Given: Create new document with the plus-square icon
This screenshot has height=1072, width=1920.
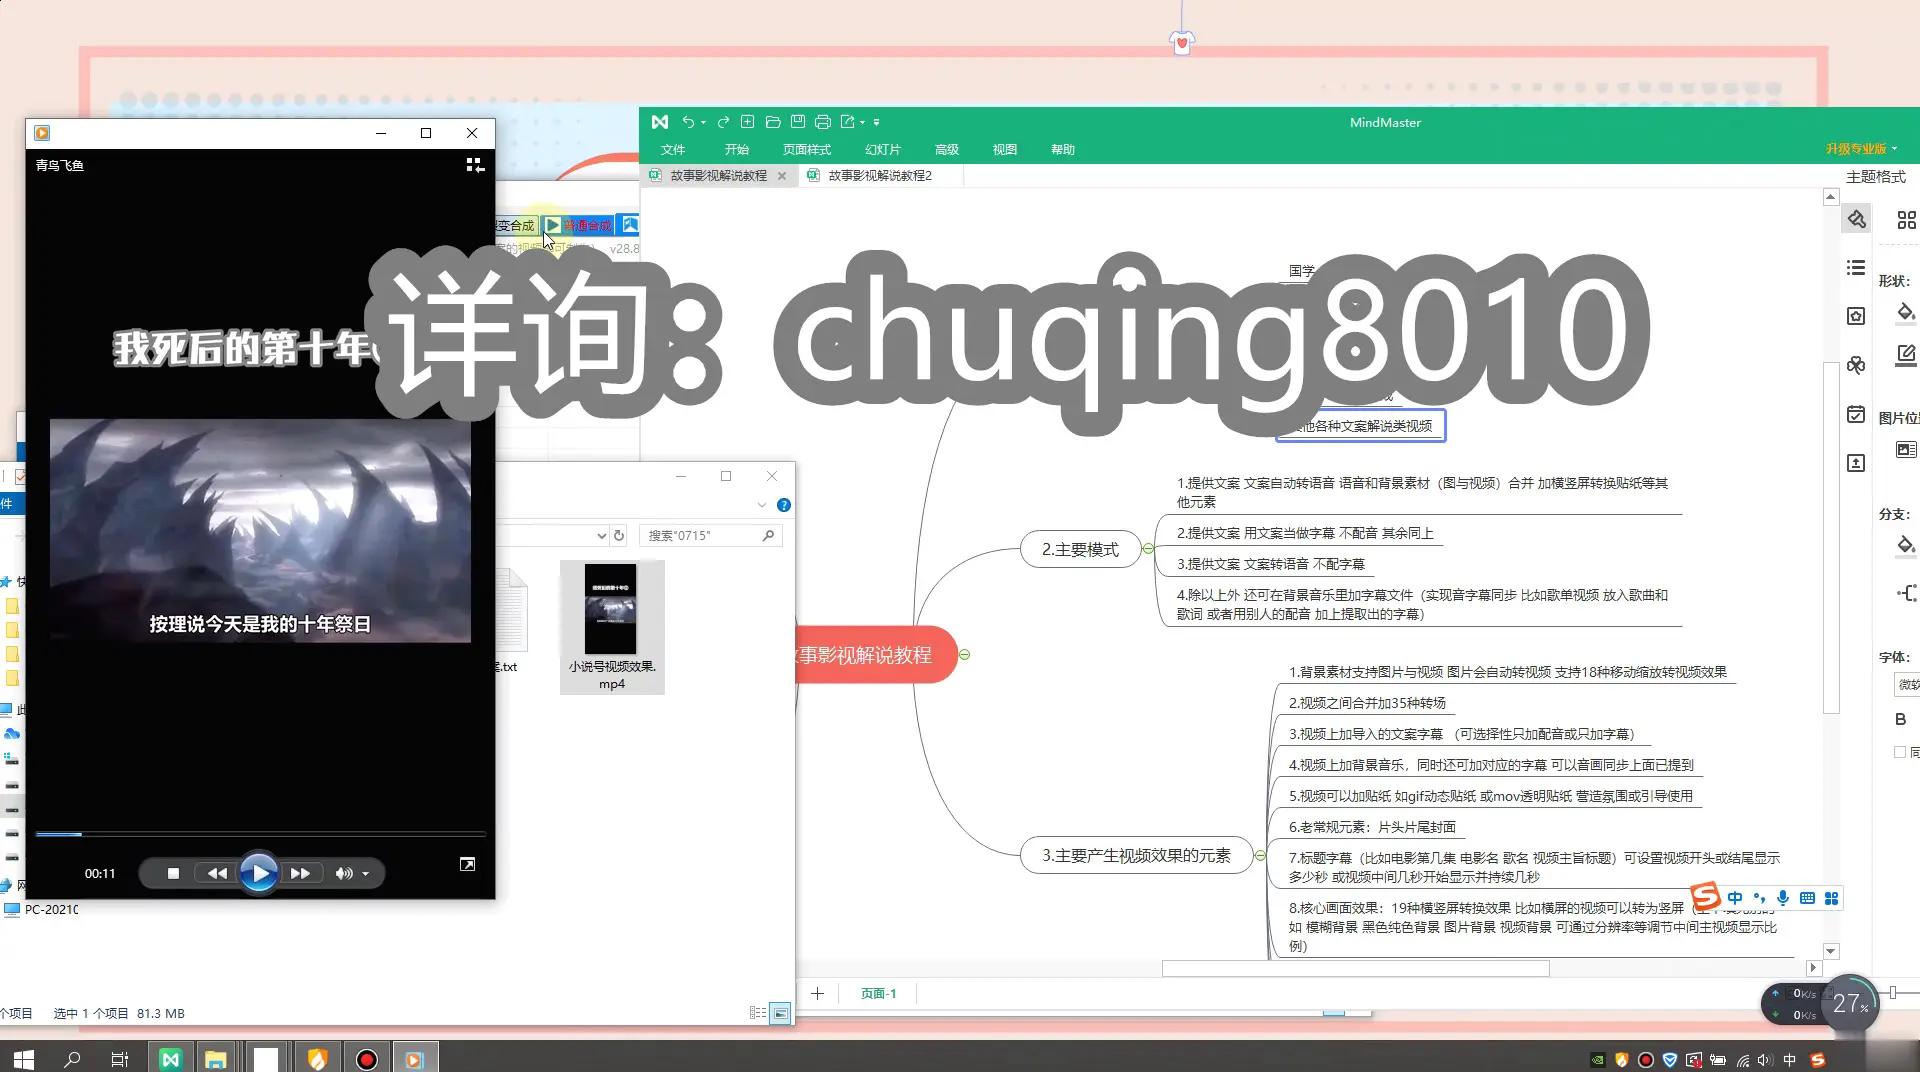Looking at the screenshot, I should click(x=747, y=122).
